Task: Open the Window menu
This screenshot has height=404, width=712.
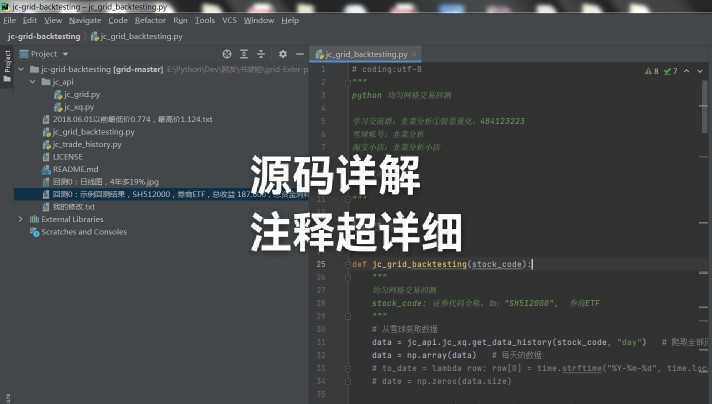Action: (259, 20)
